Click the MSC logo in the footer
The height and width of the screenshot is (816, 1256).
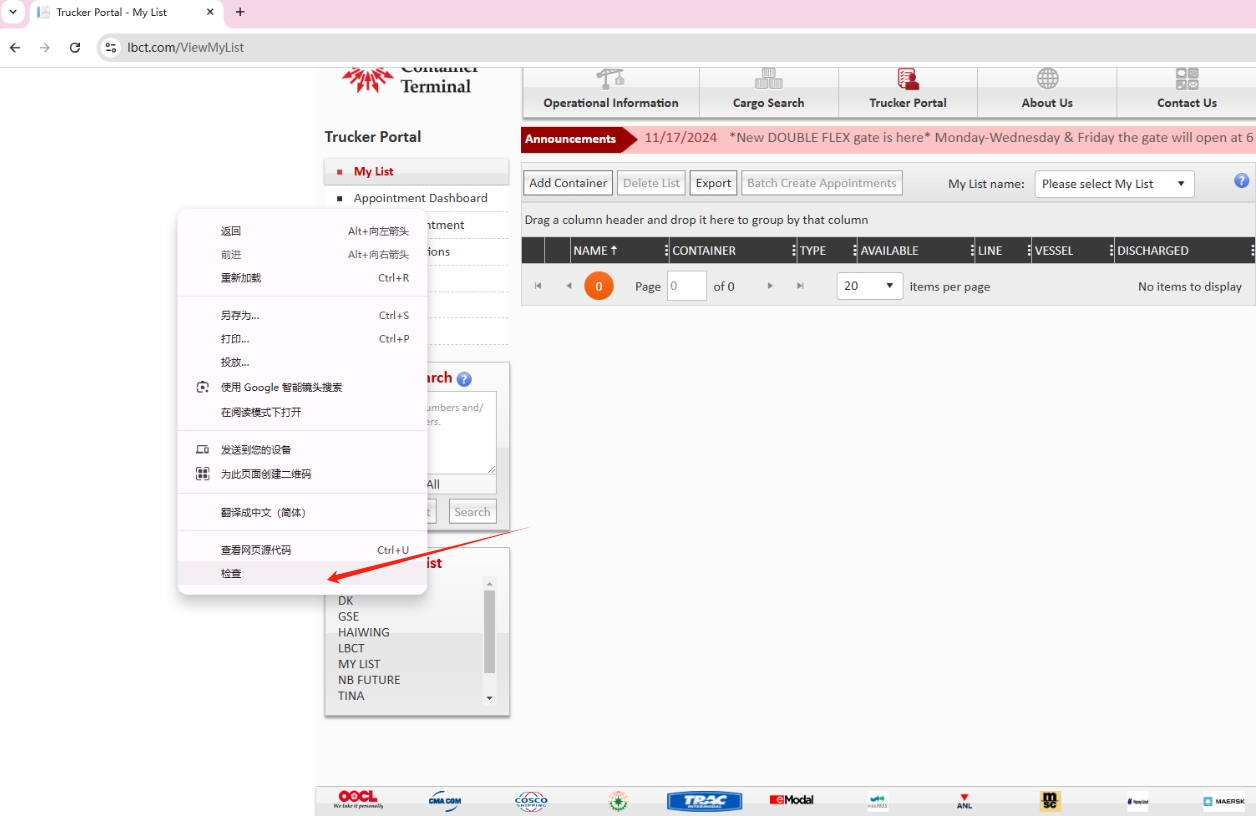(x=1050, y=800)
